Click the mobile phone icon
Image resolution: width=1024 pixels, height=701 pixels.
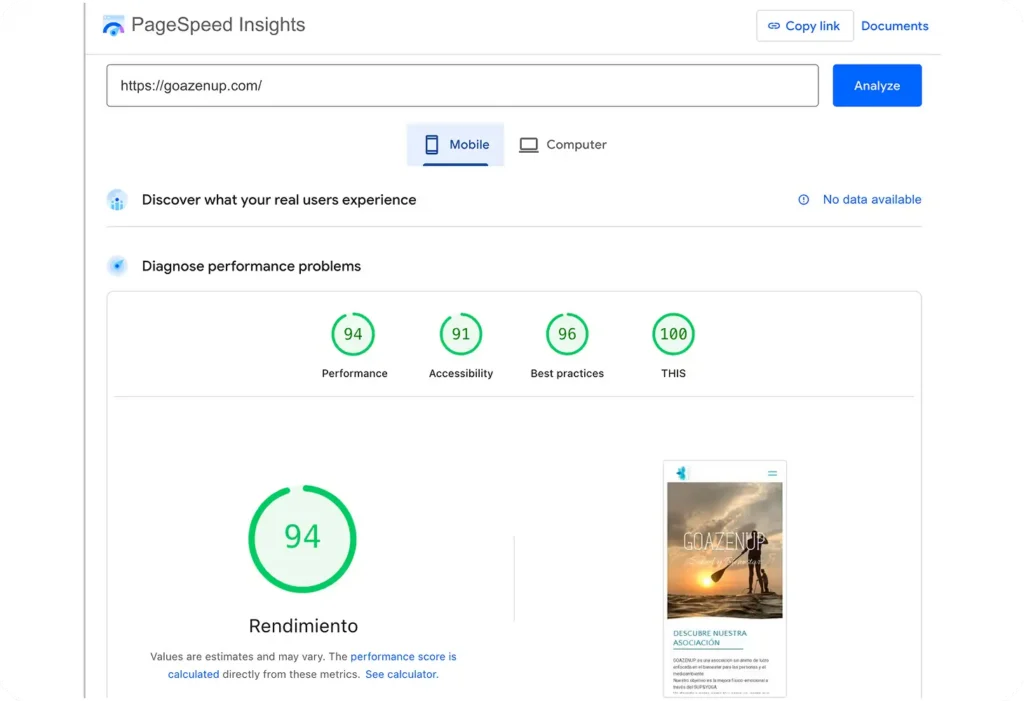pyautogui.click(x=432, y=145)
